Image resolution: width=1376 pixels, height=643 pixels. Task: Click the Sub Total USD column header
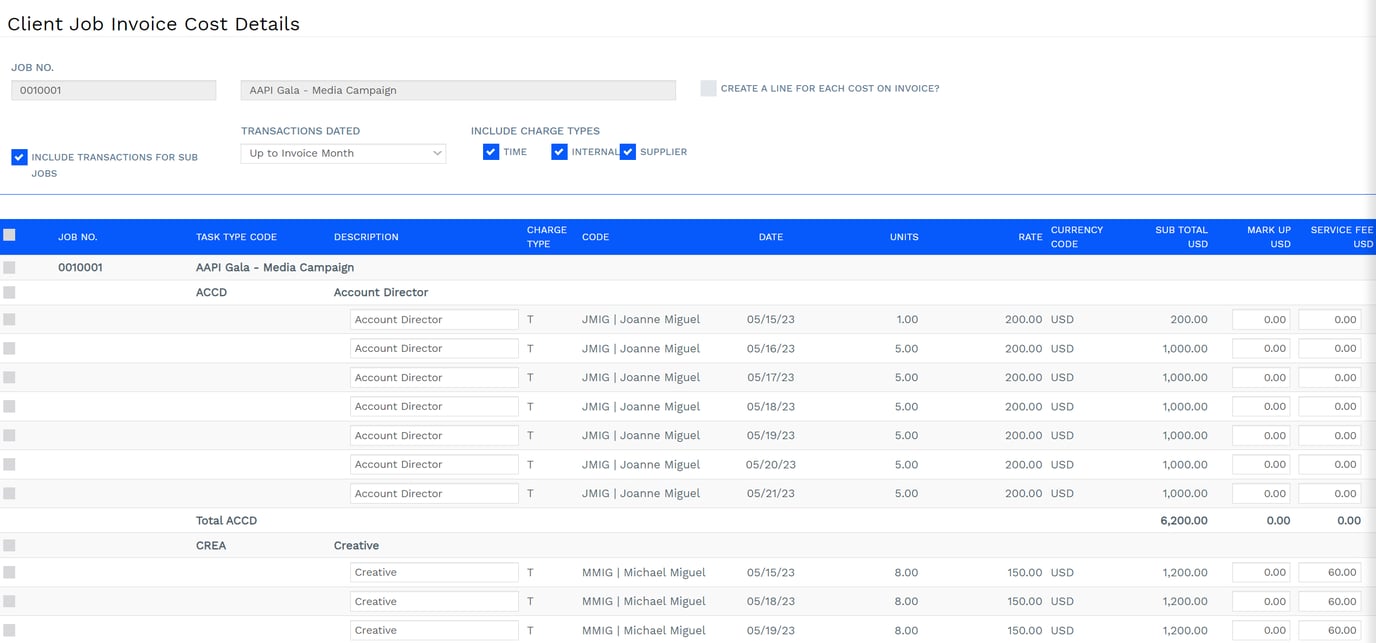[1181, 237]
